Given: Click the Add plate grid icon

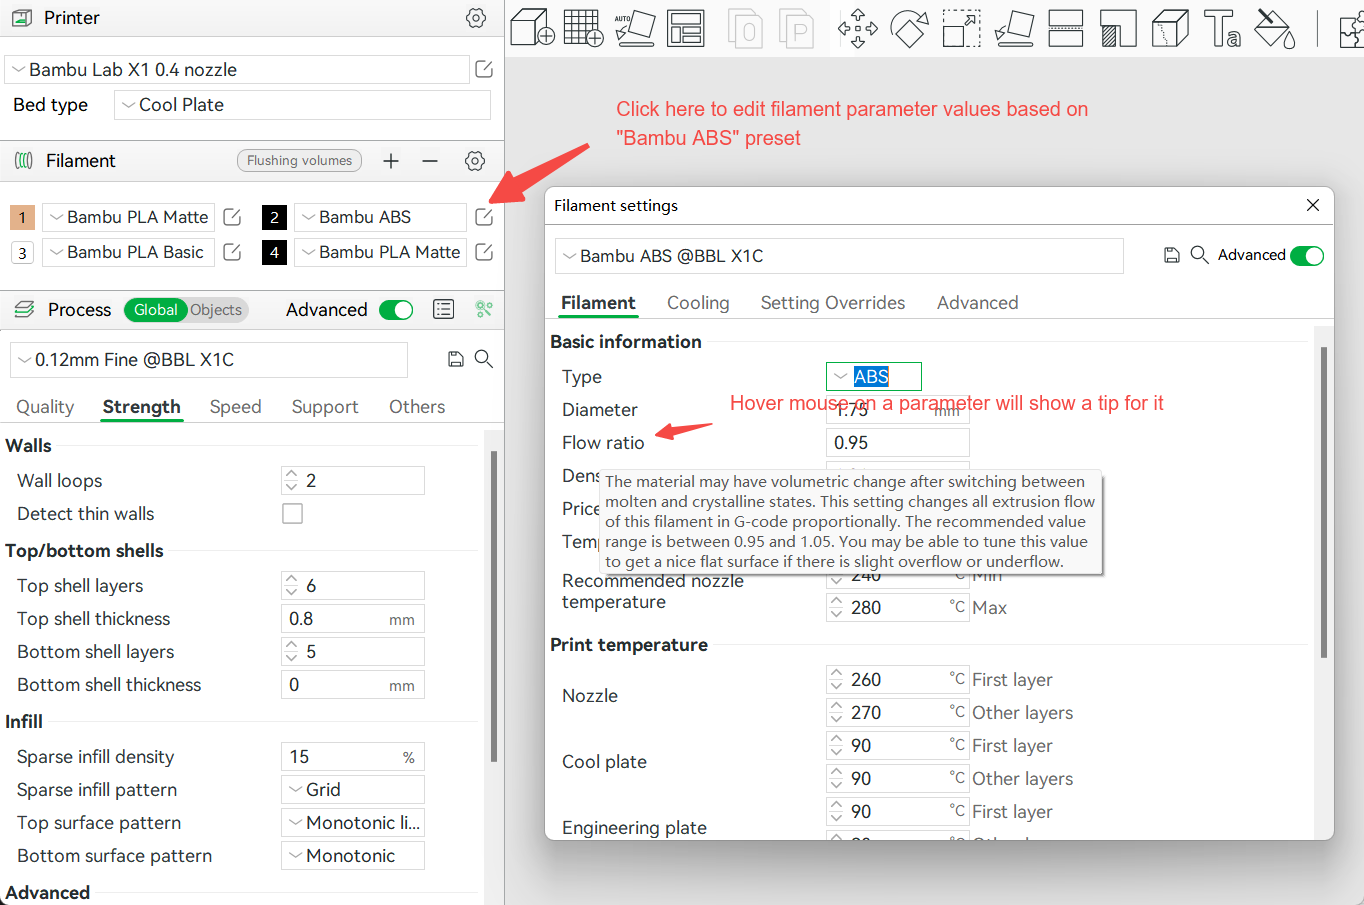Looking at the screenshot, I should (583, 27).
